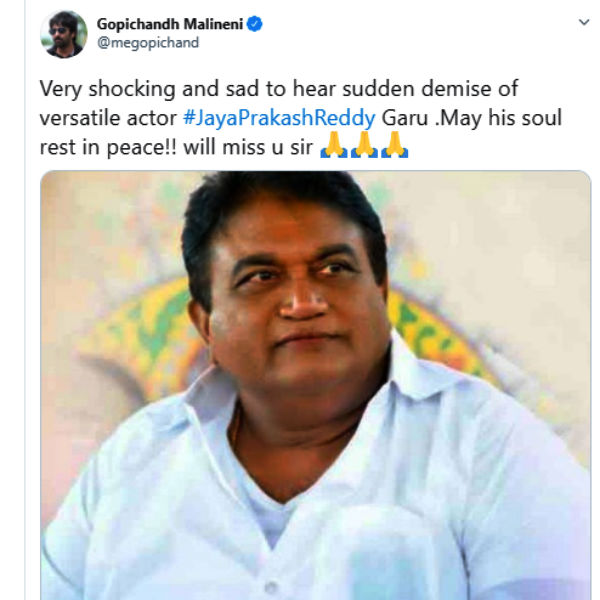The height and width of the screenshot is (600, 600).
Task: Click the middle folded hands emoji
Action: (364, 145)
